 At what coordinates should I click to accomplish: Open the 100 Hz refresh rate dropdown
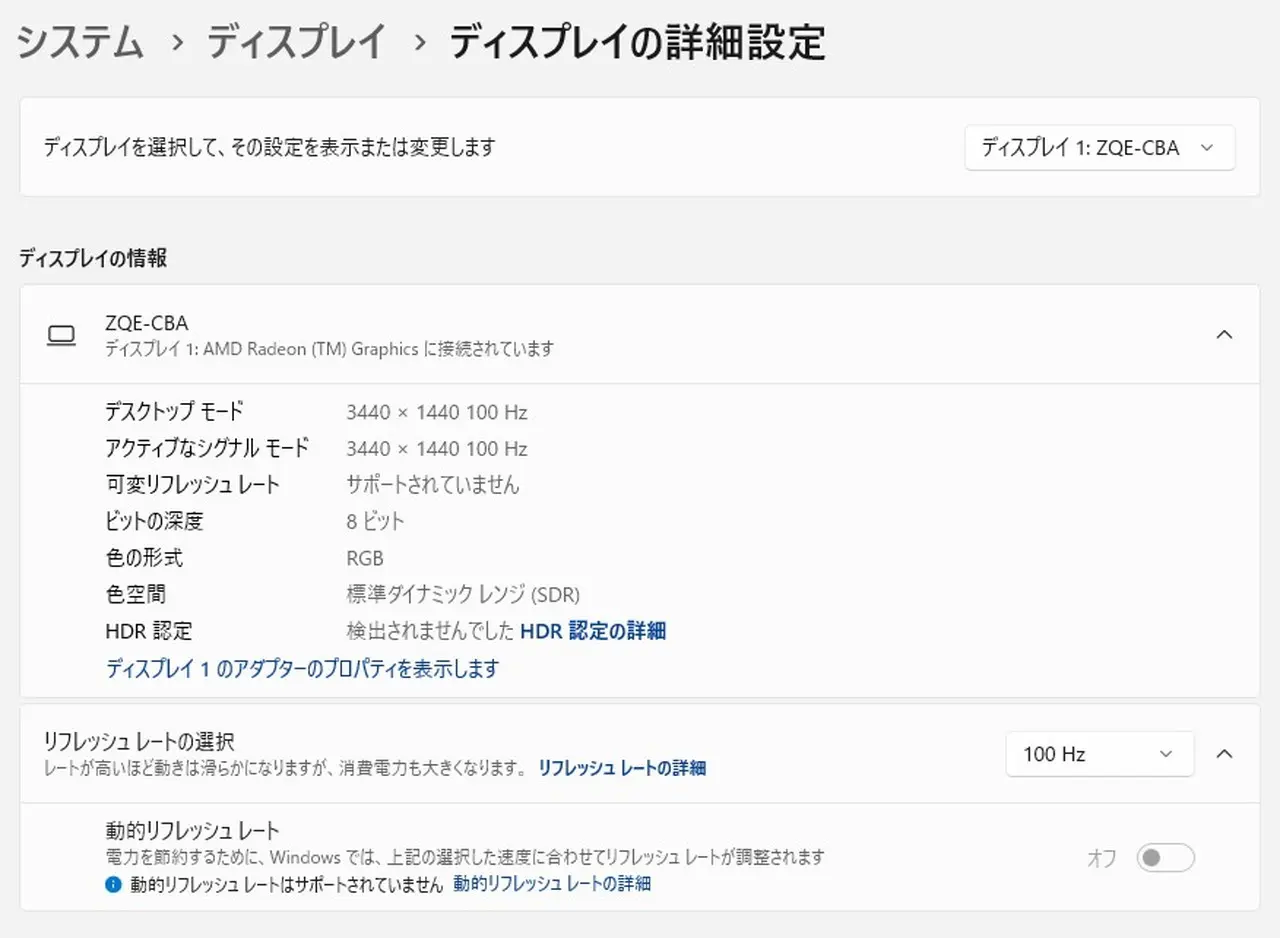[1099, 754]
